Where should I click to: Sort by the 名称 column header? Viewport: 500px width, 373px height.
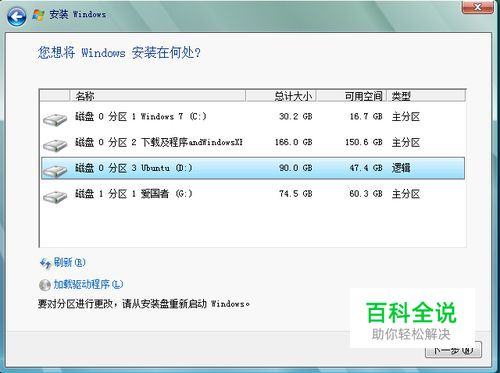pos(157,96)
